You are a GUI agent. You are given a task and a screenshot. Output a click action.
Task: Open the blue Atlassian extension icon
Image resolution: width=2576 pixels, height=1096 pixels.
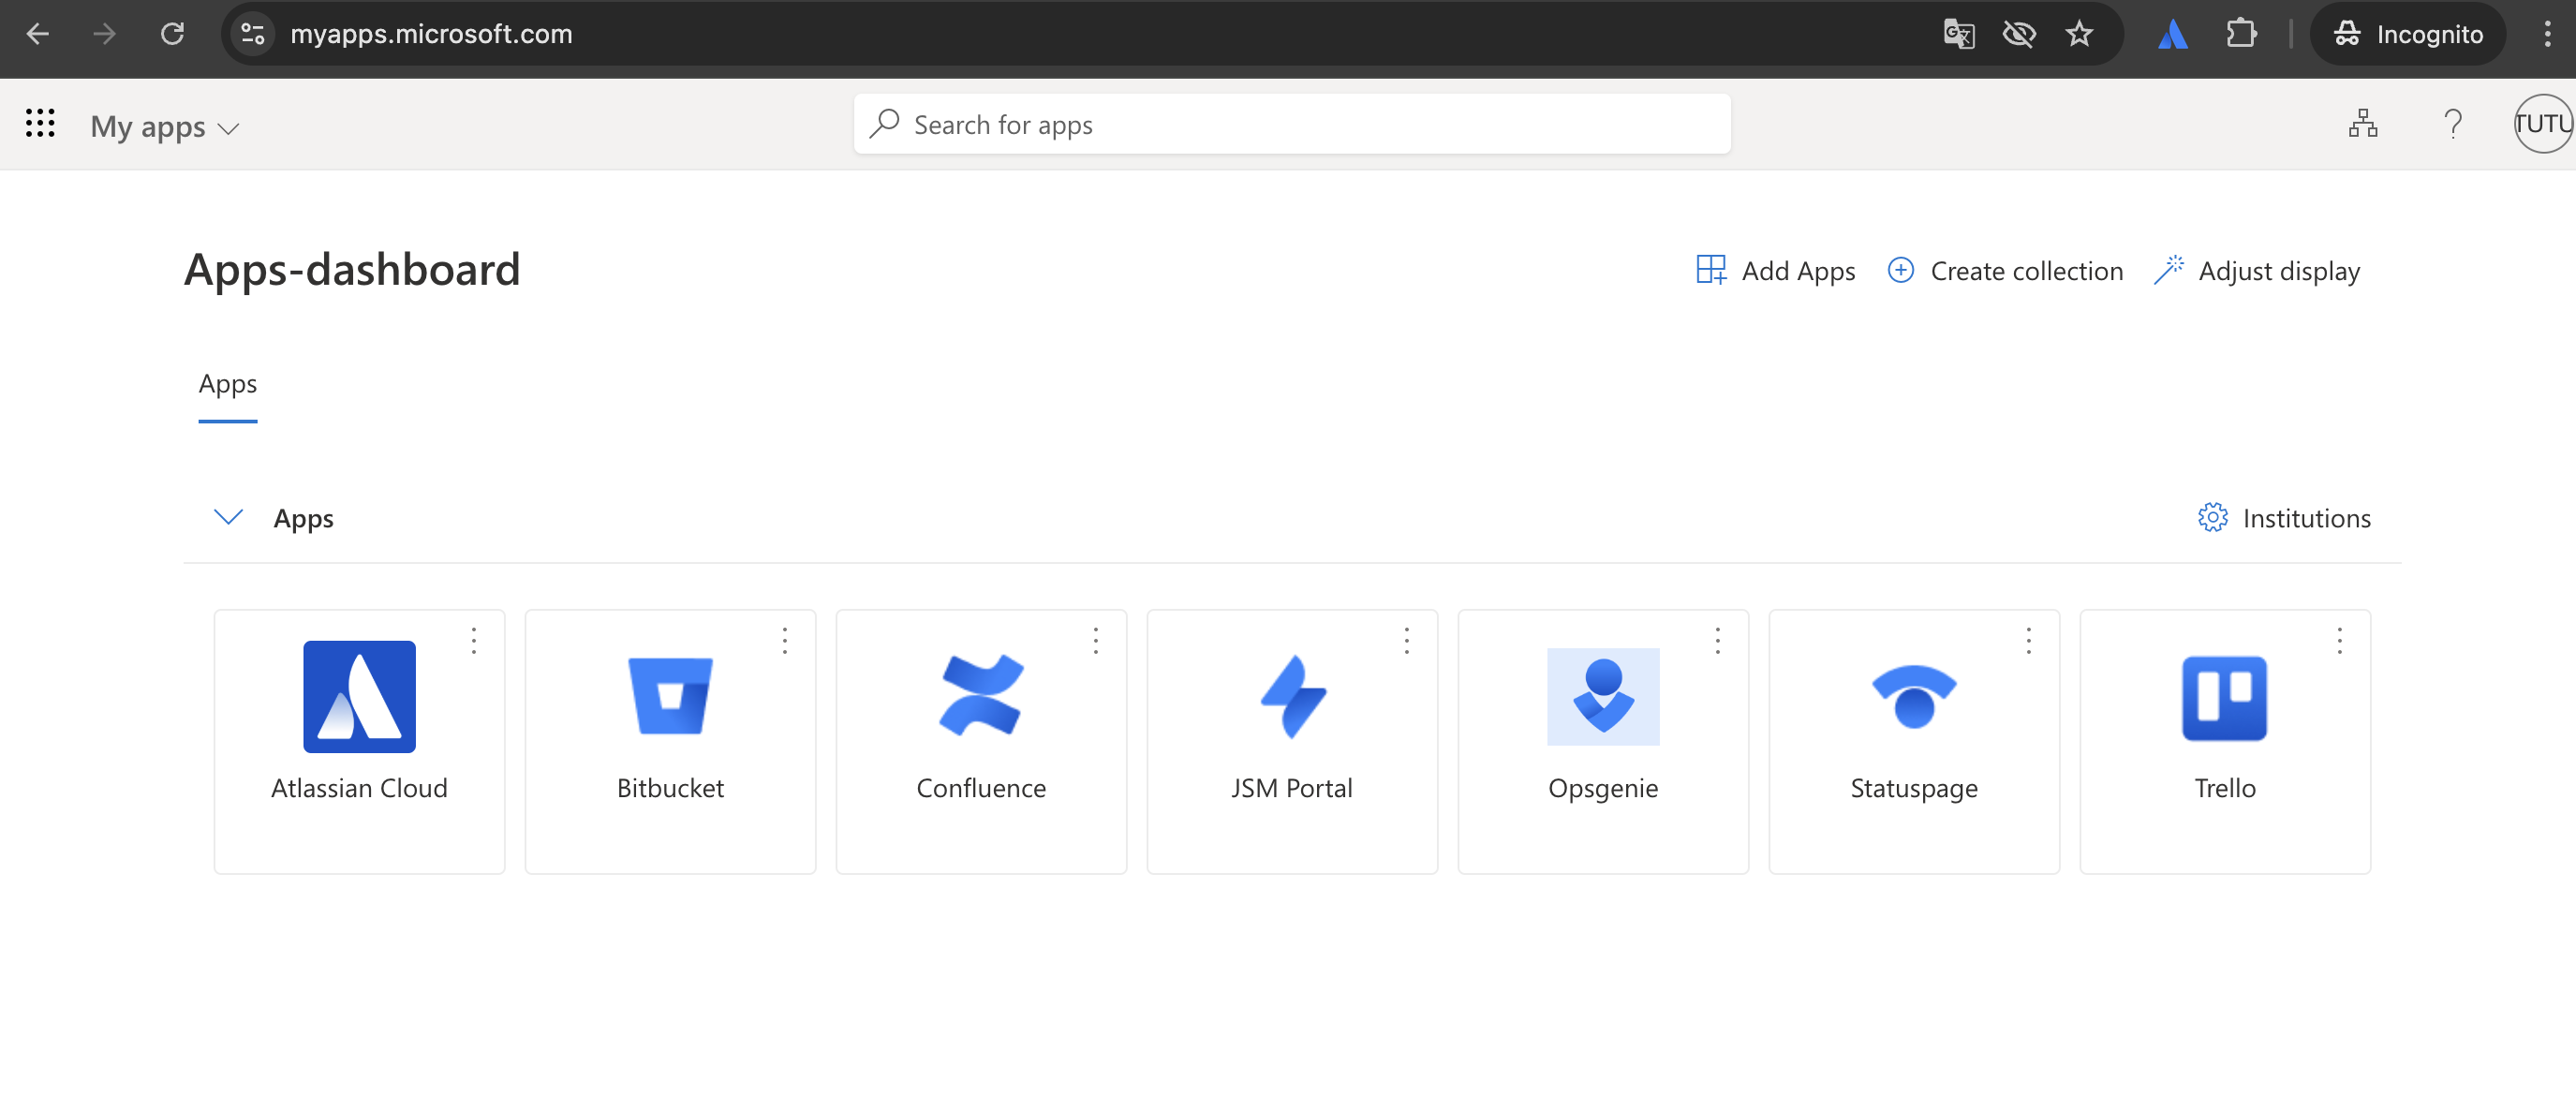click(2172, 34)
